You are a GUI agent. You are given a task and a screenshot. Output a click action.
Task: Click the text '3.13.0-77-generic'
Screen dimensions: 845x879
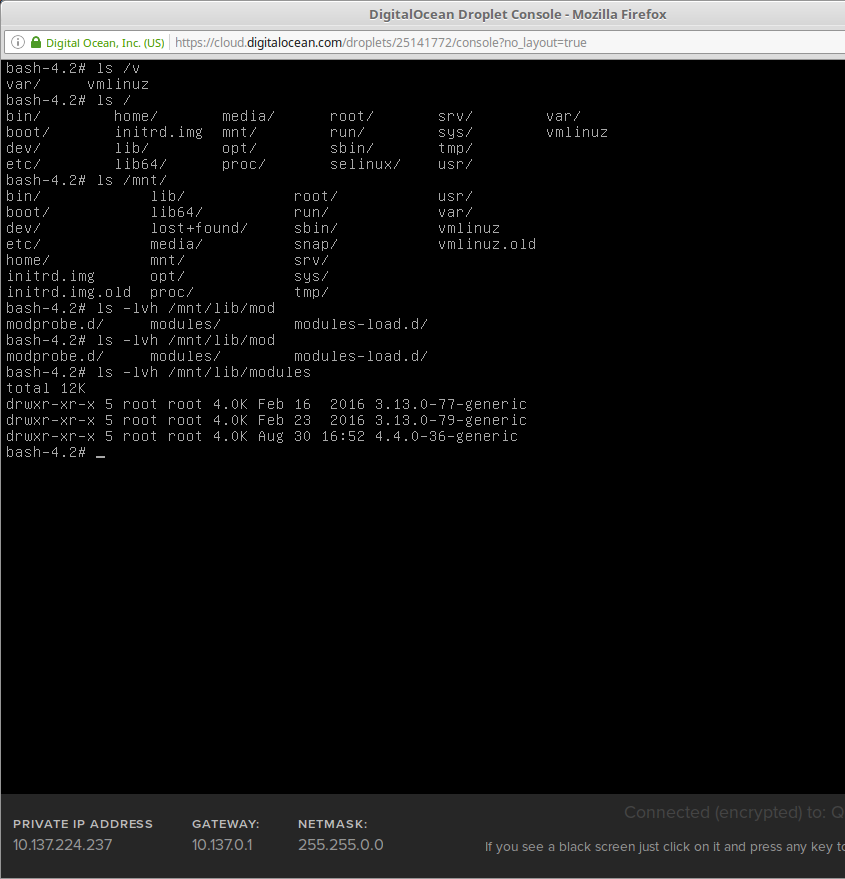coord(450,404)
